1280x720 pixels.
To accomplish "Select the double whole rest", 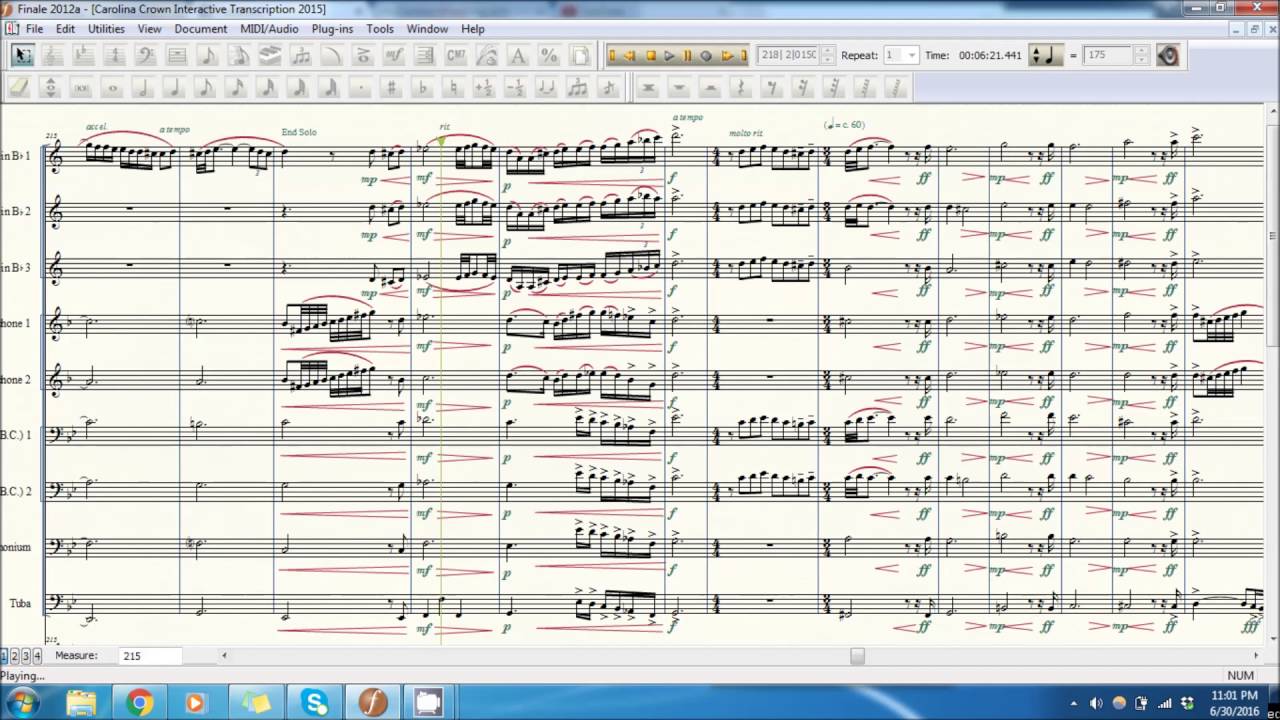I will (648, 88).
